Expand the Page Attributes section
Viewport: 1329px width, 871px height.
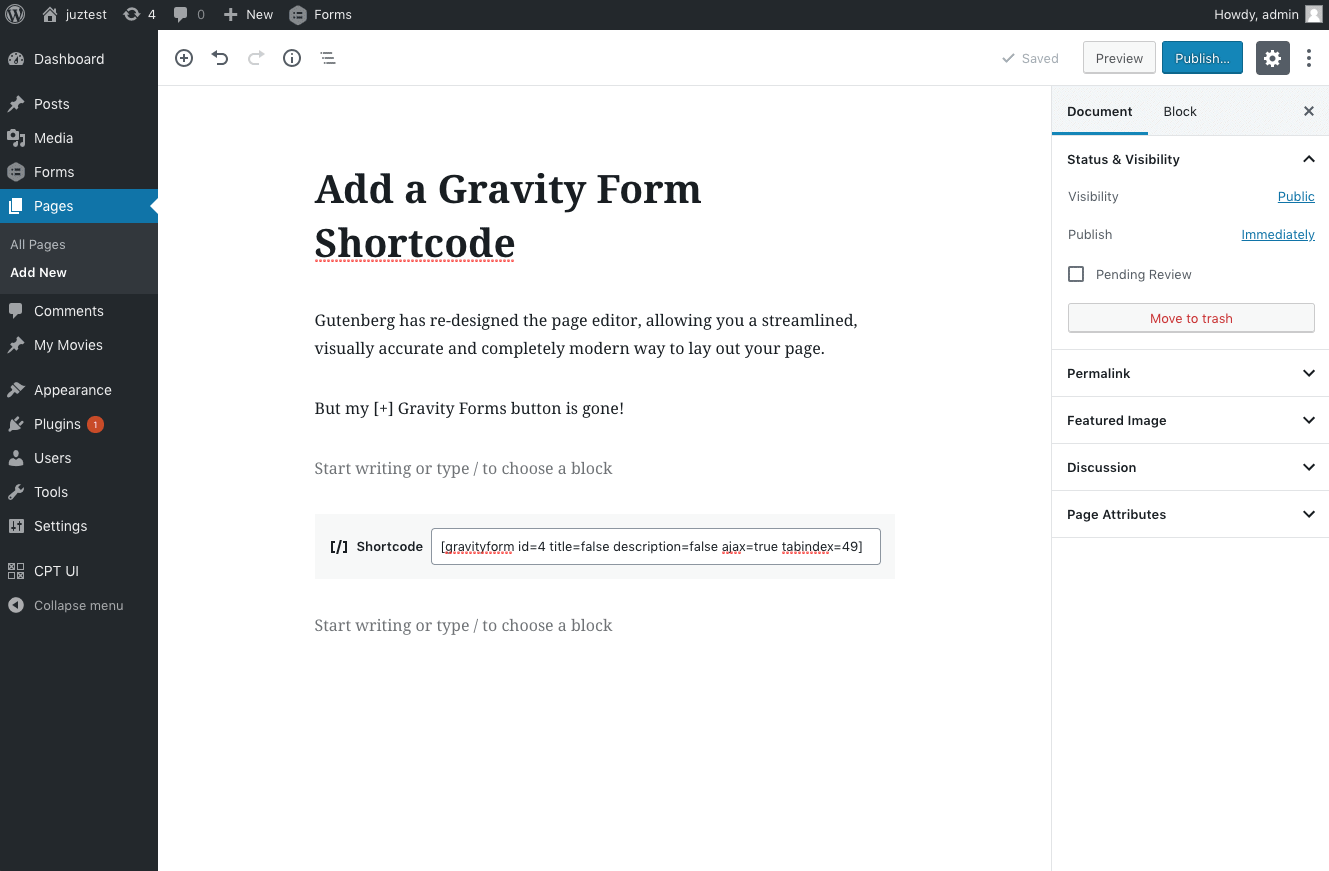[1190, 514]
